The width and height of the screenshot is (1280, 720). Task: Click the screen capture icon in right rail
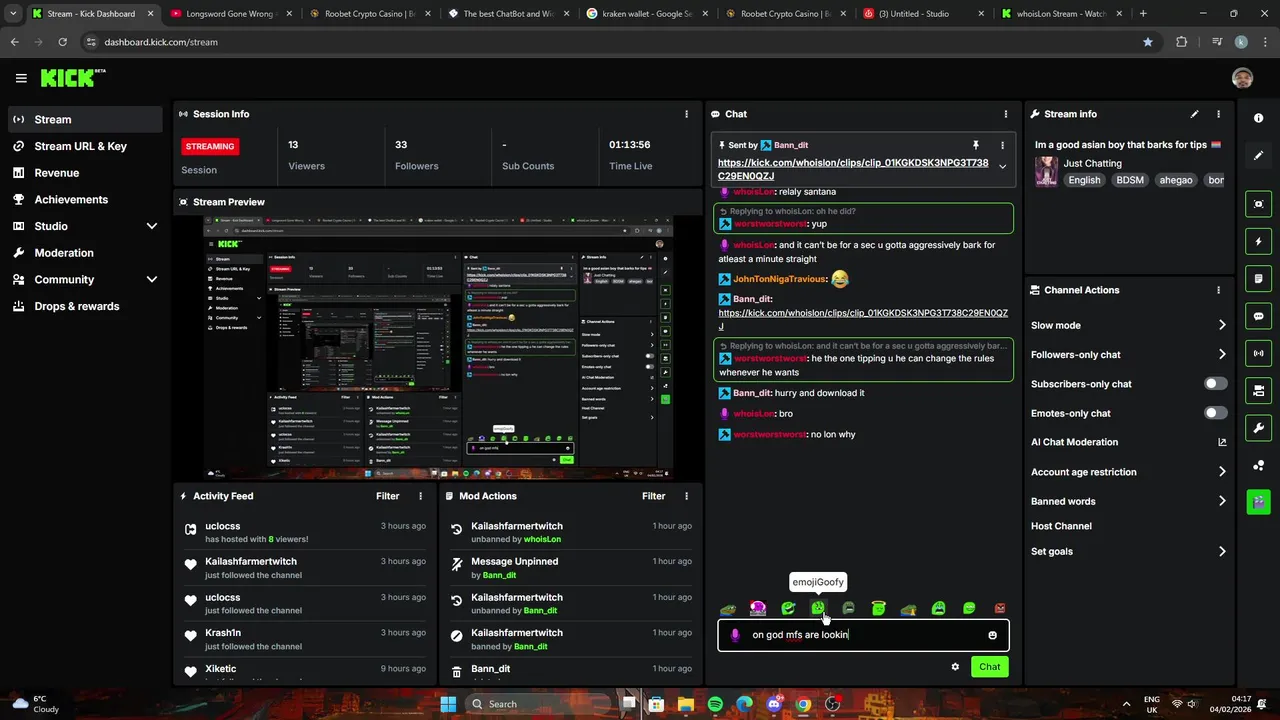pos(1258,204)
